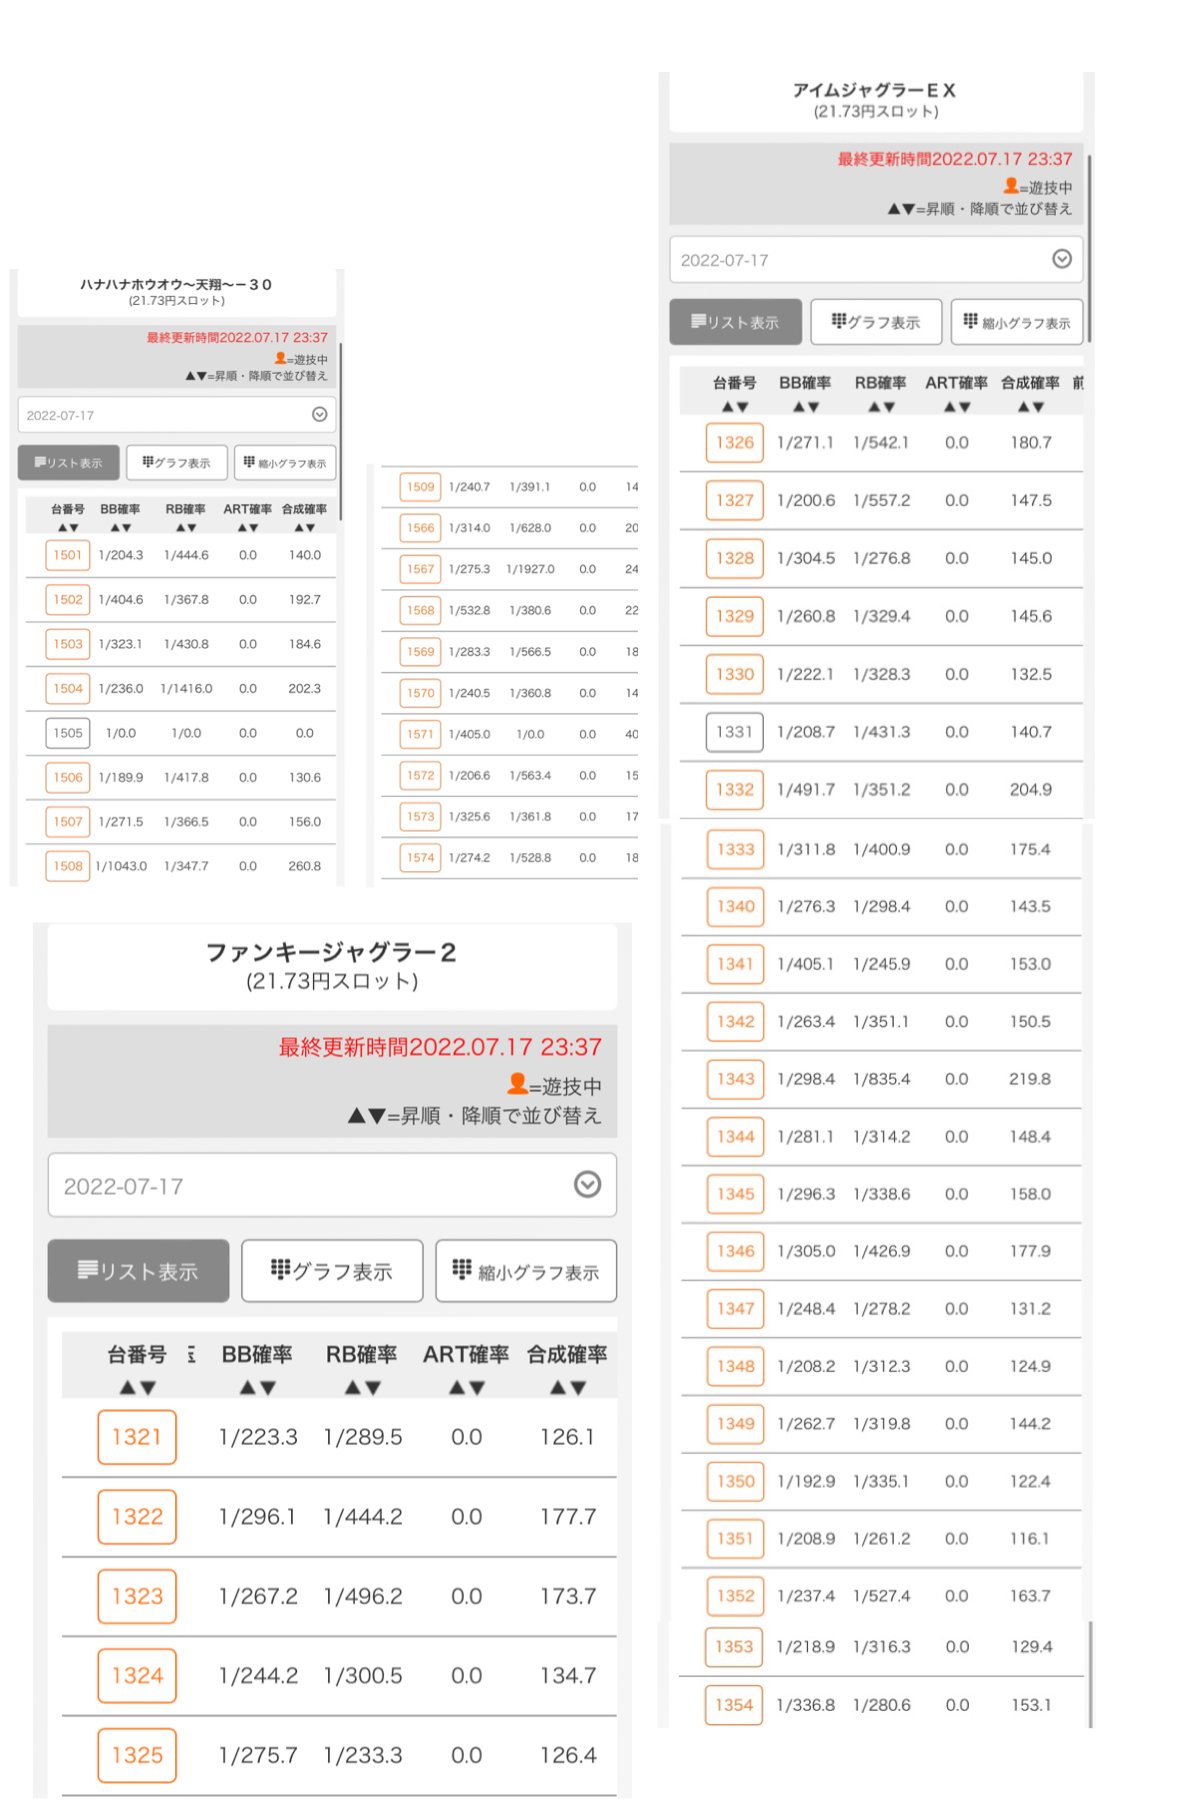This screenshot has width=1200, height=1800.
Task: Select リスト表示 tab in Hana Hana Houou panel
Action: [68, 463]
